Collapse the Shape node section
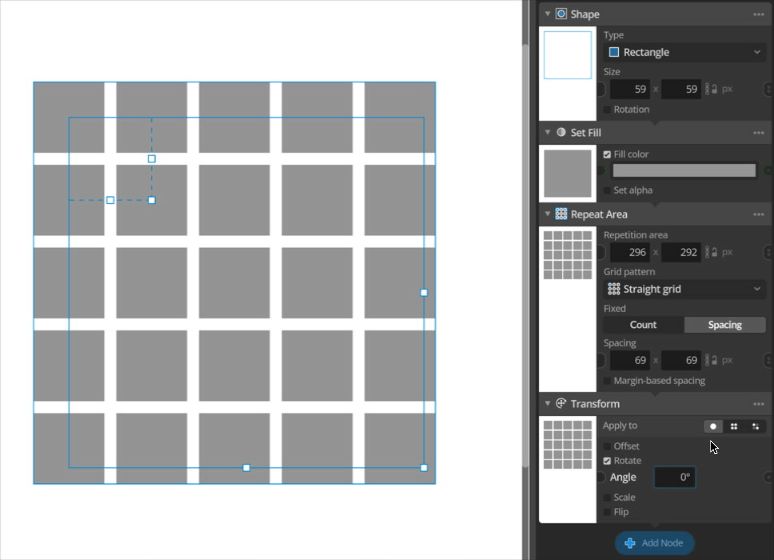774x560 pixels. click(x=547, y=14)
